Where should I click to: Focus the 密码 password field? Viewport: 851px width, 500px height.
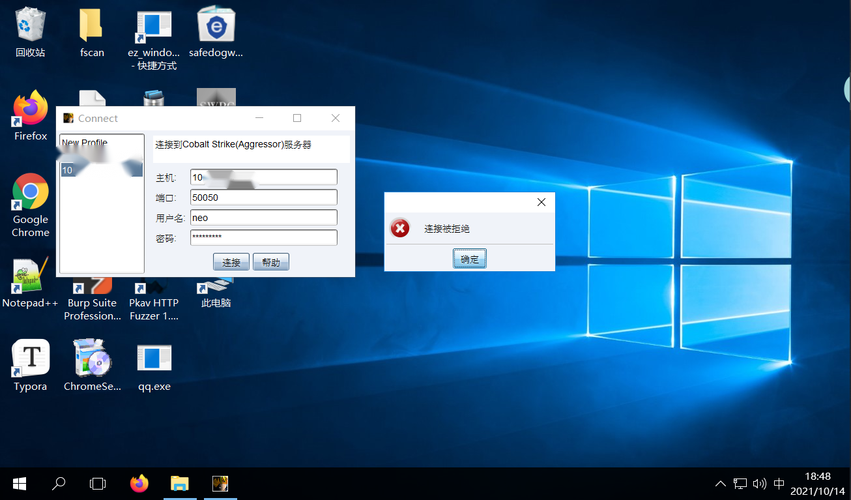264,237
